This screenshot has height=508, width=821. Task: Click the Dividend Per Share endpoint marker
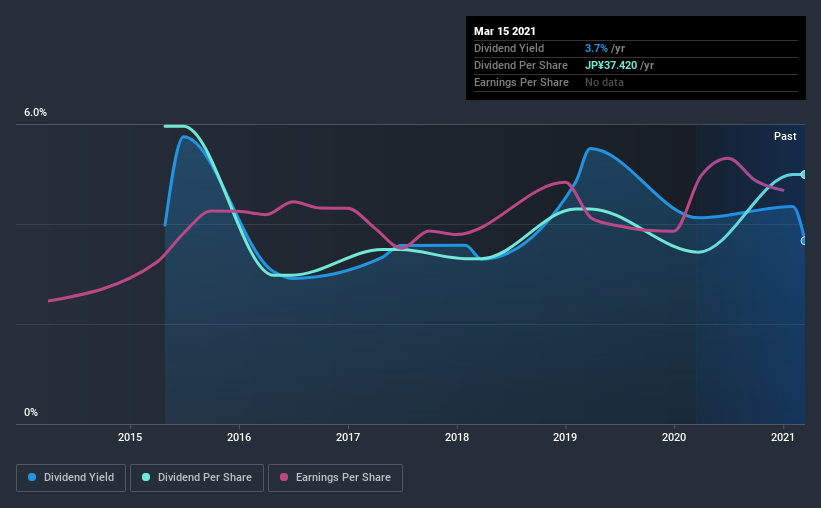click(804, 174)
